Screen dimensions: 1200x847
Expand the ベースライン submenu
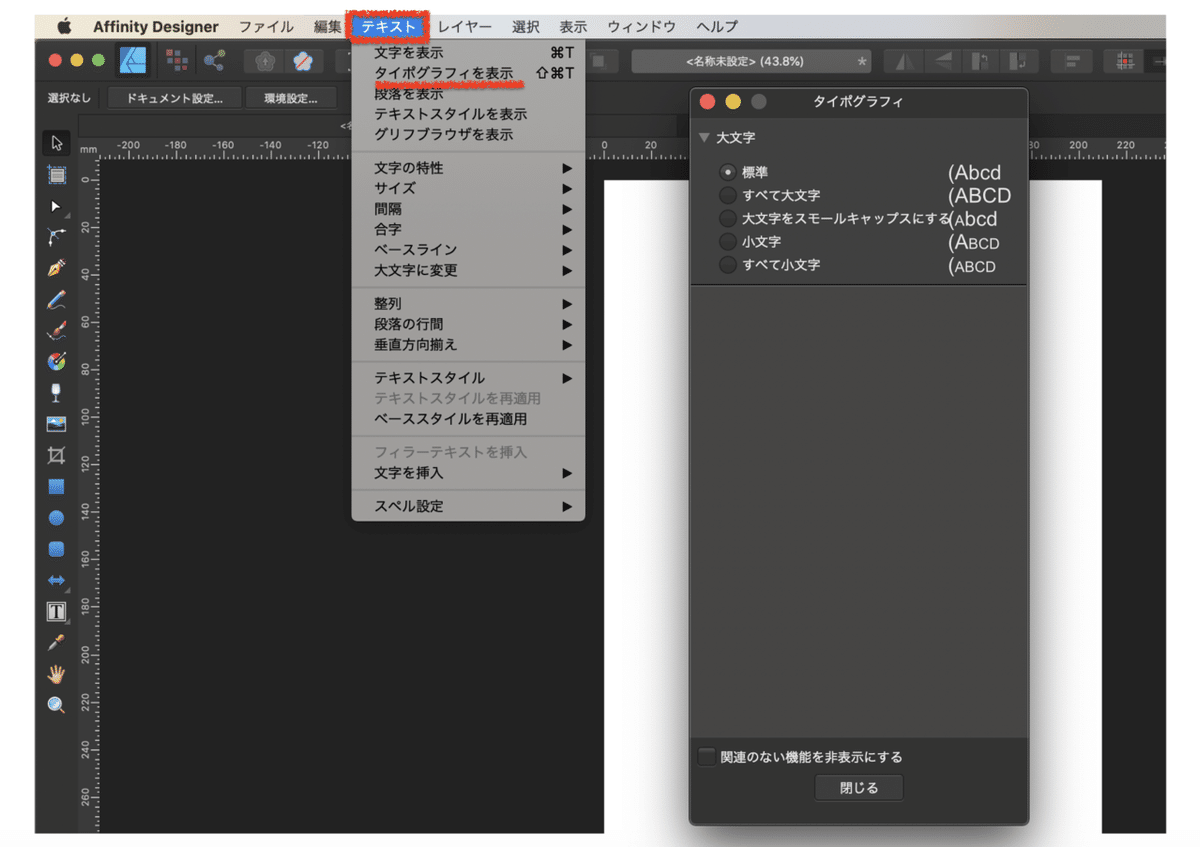pyautogui.click(x=468, y=250)
